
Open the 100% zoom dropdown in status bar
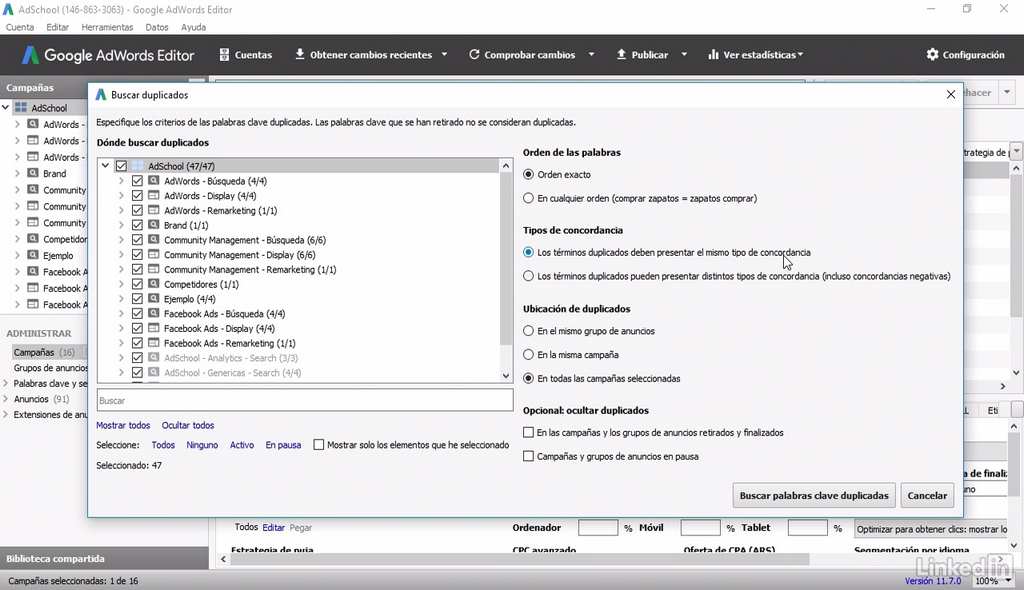[1008, 581]
